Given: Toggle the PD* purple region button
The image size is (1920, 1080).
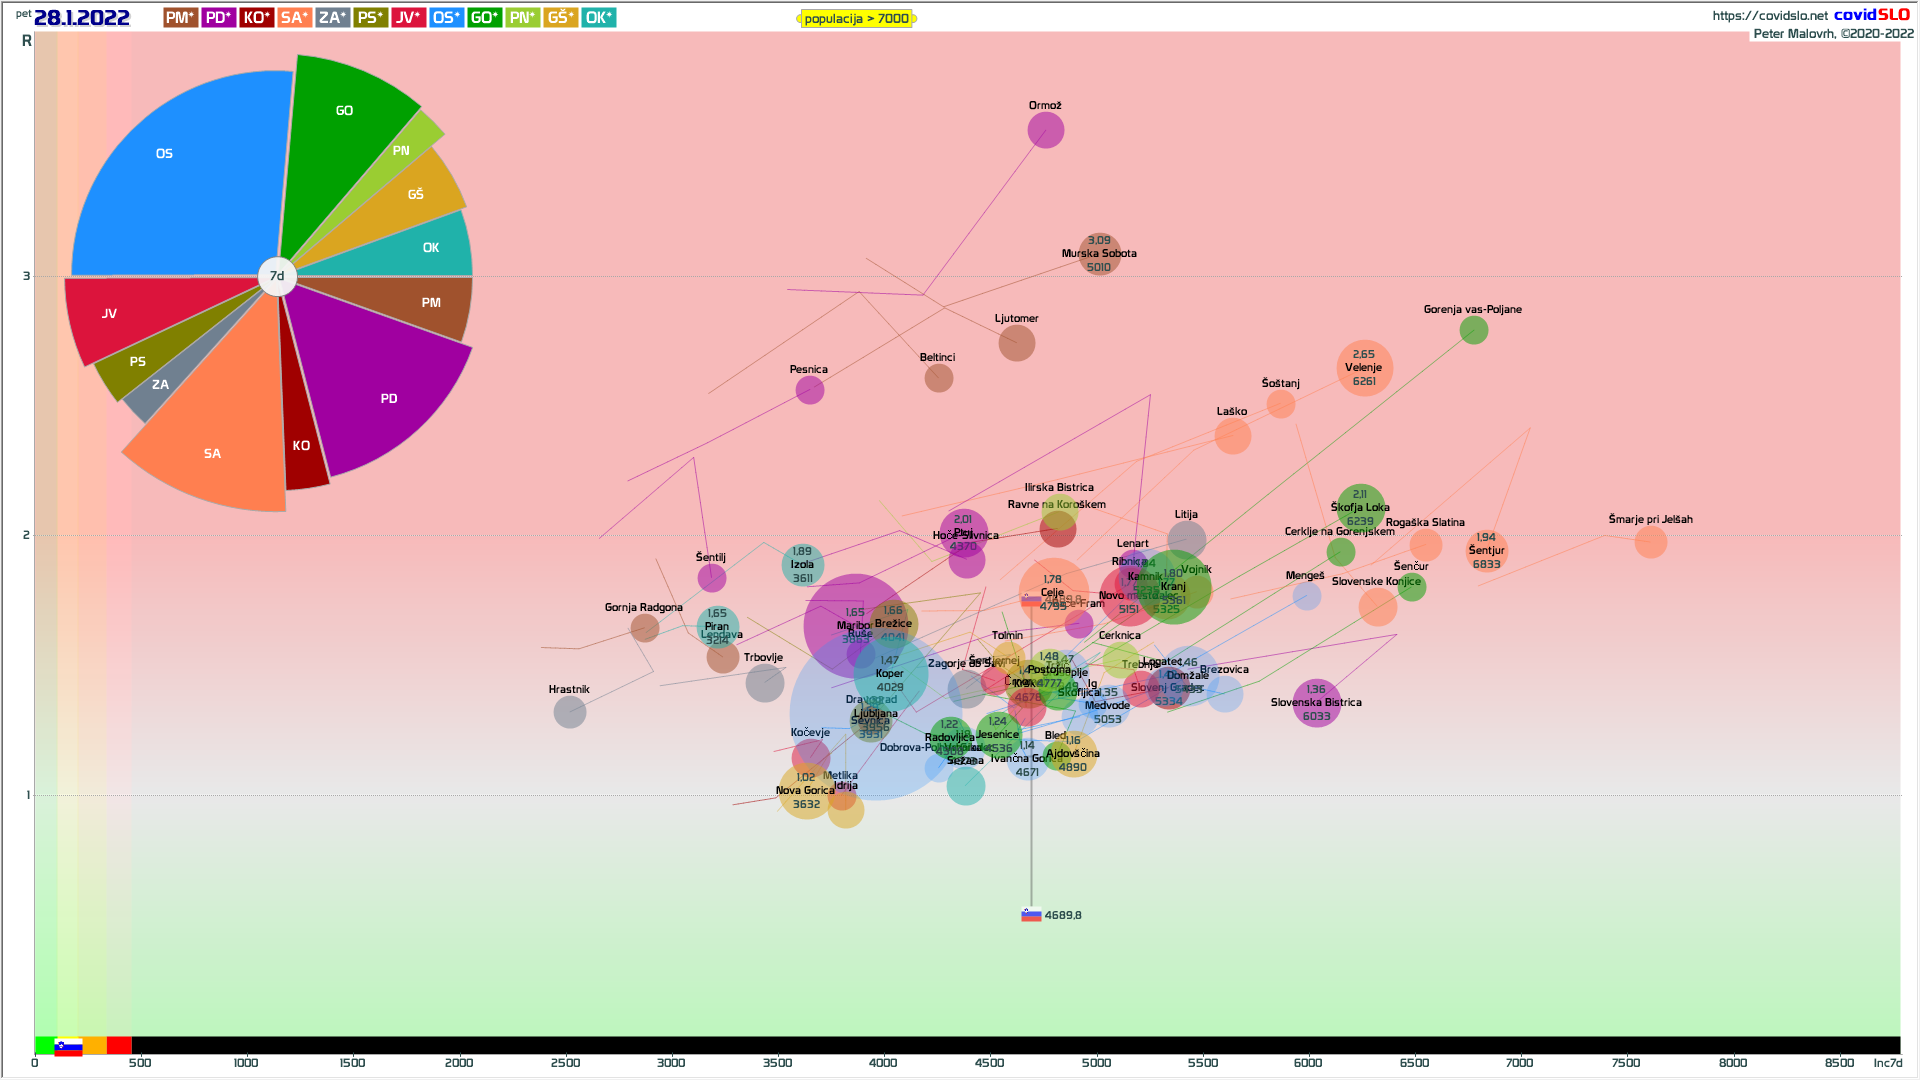Looking at the screenshot, I should point(218,18).
